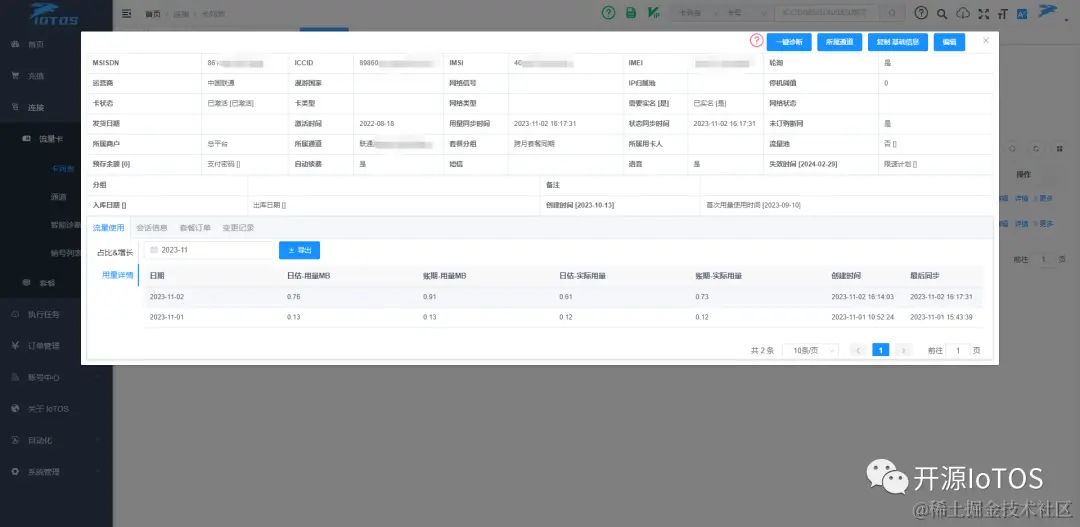Viewport: 1080px width, 527px height.
Task: Click the cloud download icon in header
Action: click(964, 13)
